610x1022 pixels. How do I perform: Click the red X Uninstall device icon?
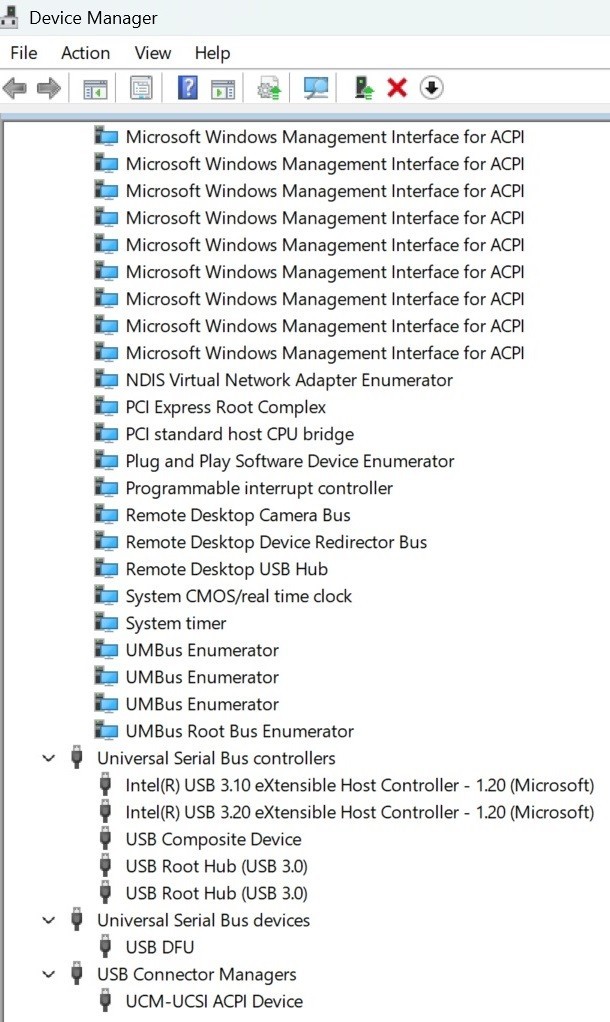click(x=397, y=87)
